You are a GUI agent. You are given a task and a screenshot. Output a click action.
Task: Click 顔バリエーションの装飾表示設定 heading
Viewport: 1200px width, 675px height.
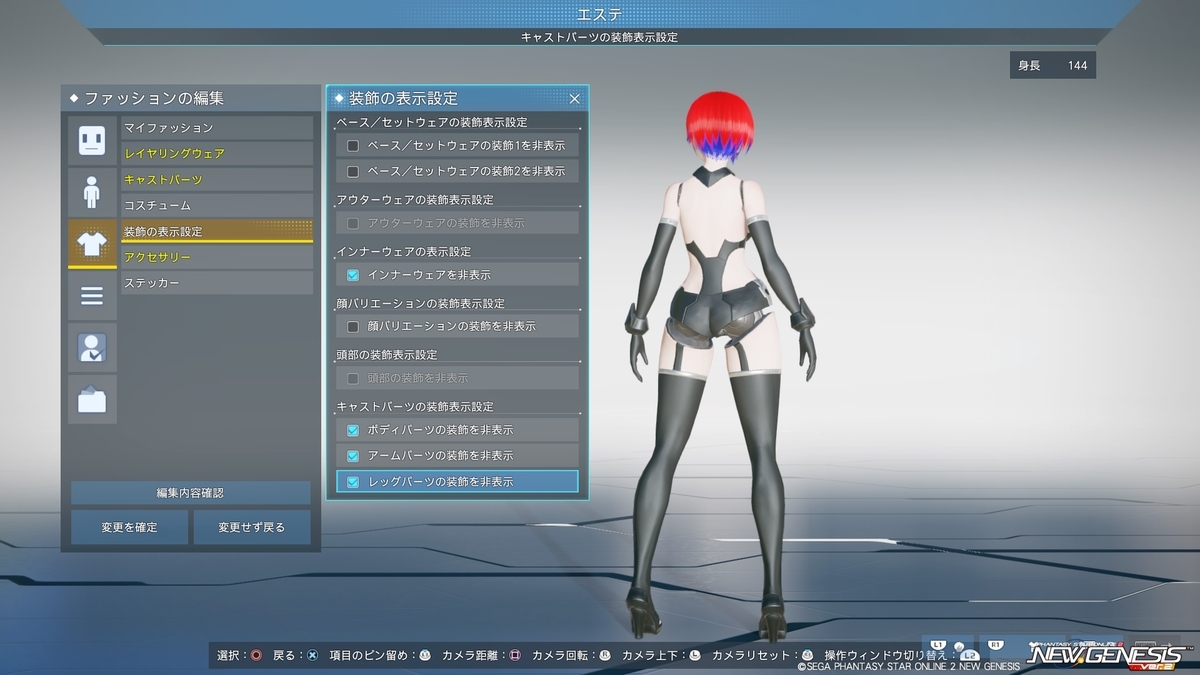point(421,303)
